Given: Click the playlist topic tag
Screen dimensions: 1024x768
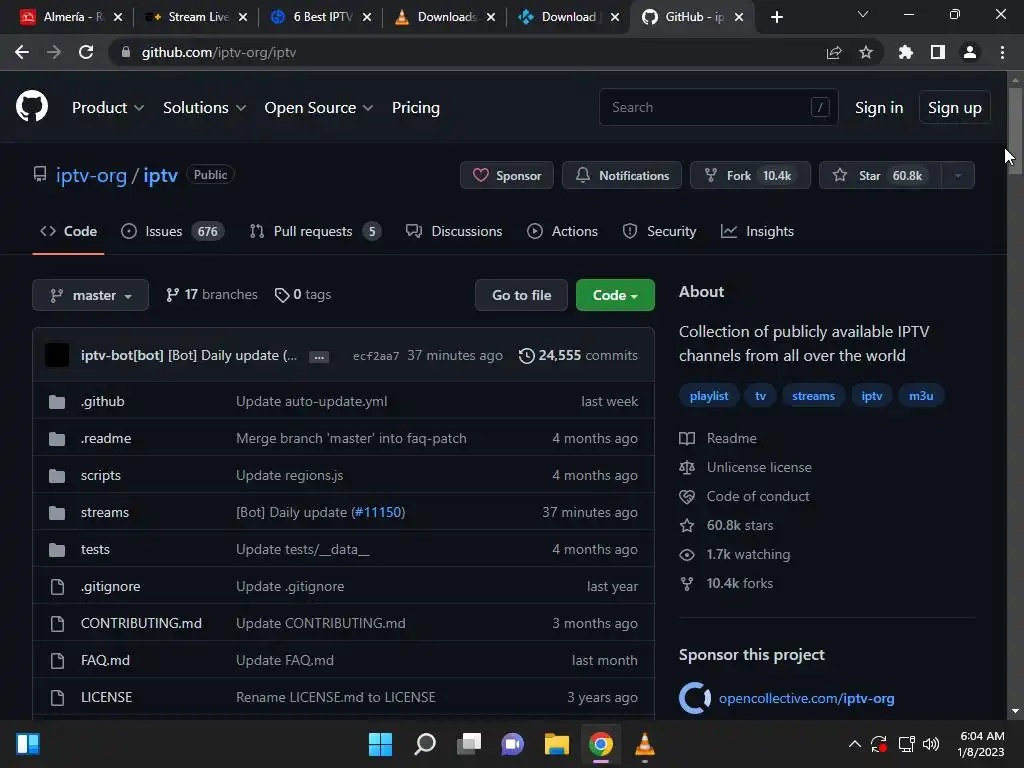Looking at the screenshot, I should [x=709, y=396].
